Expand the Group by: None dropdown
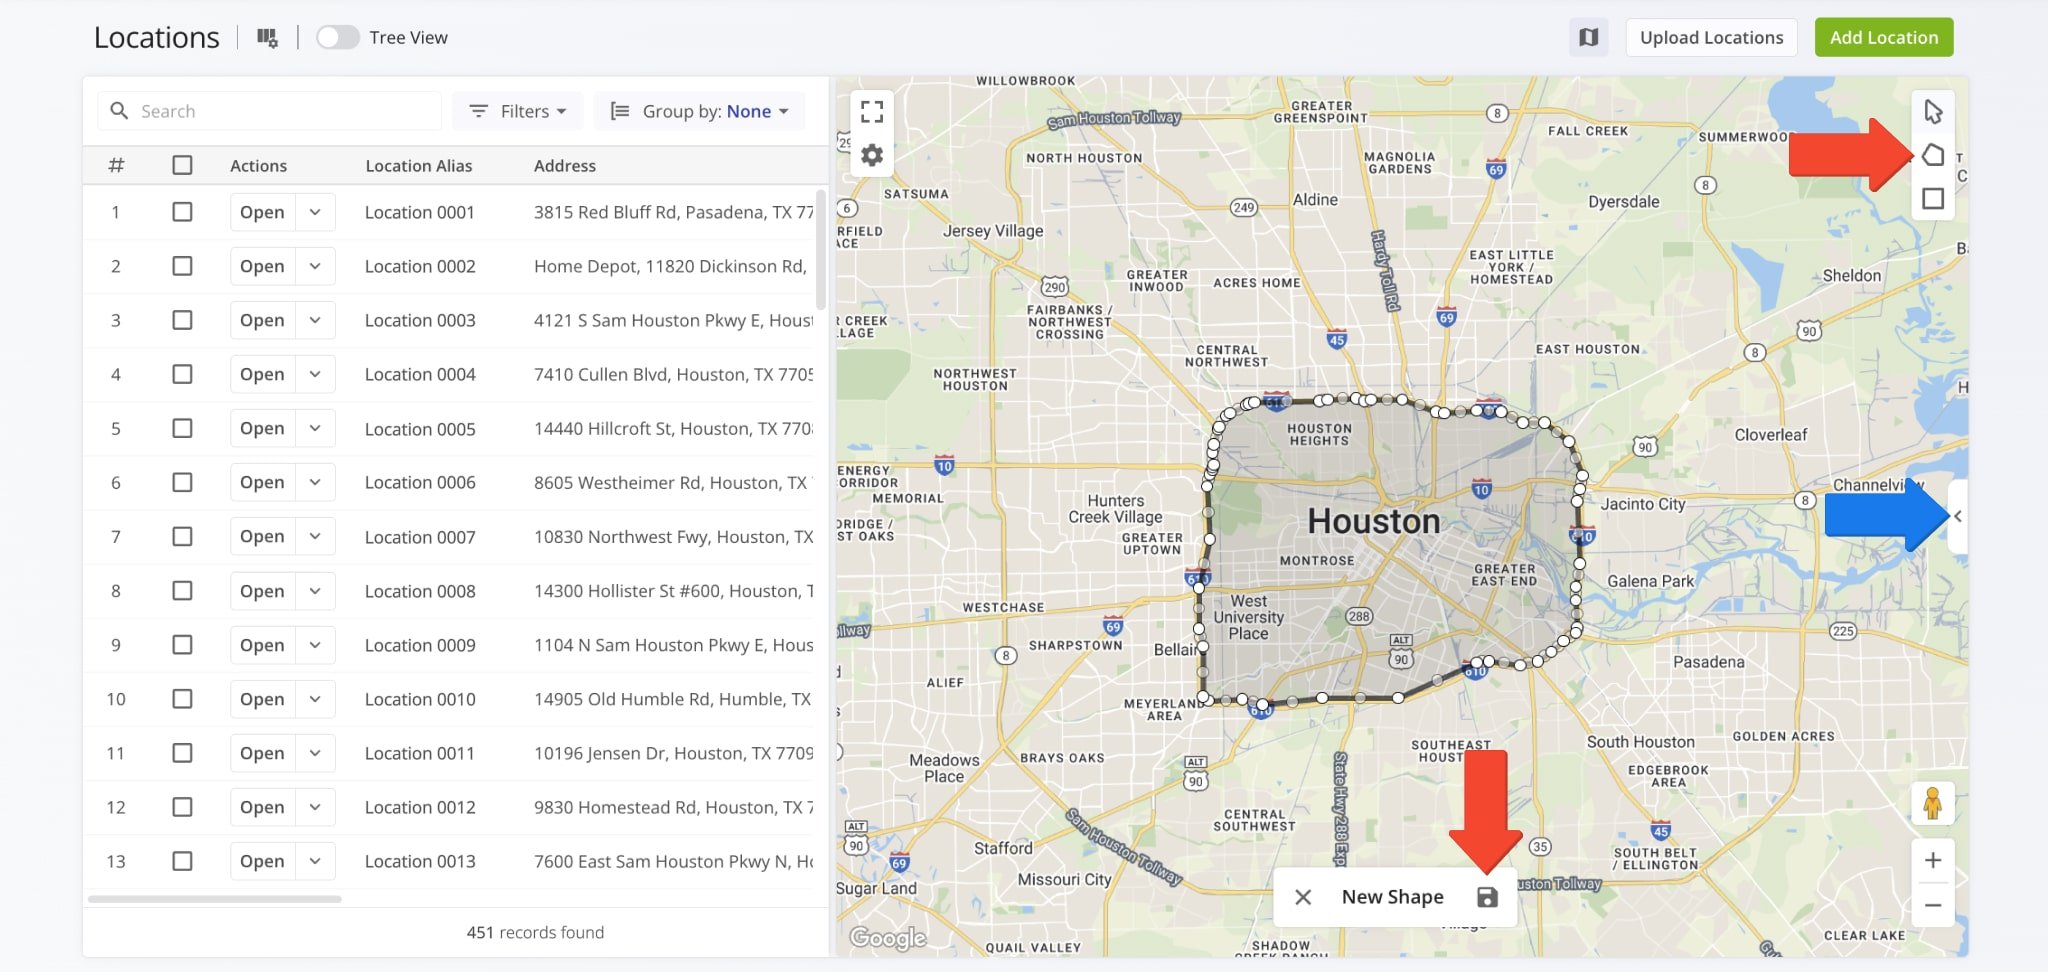2048x972 pixels. tap(699, 111)
